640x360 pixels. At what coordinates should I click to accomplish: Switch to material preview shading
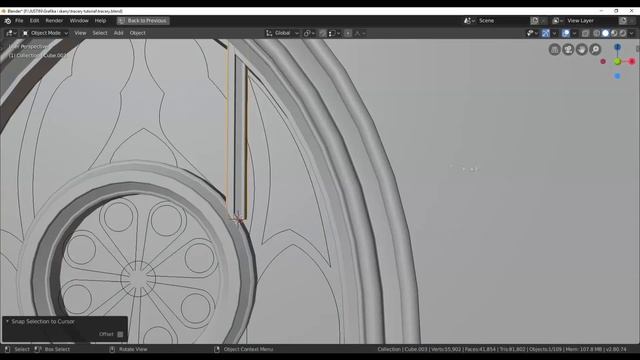coord(614,33)
